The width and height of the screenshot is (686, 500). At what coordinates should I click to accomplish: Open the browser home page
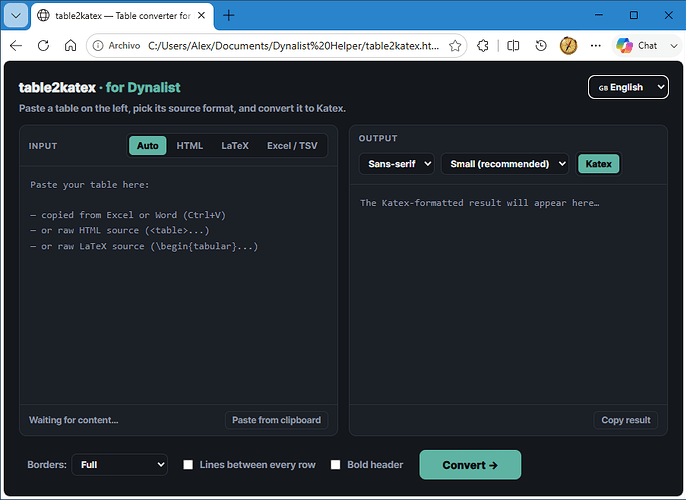(x=70, y=45)
